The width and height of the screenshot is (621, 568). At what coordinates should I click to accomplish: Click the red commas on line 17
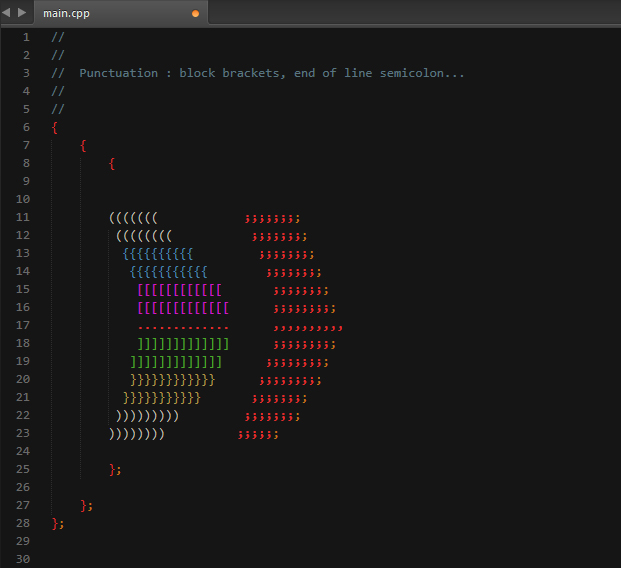(308, 328)
